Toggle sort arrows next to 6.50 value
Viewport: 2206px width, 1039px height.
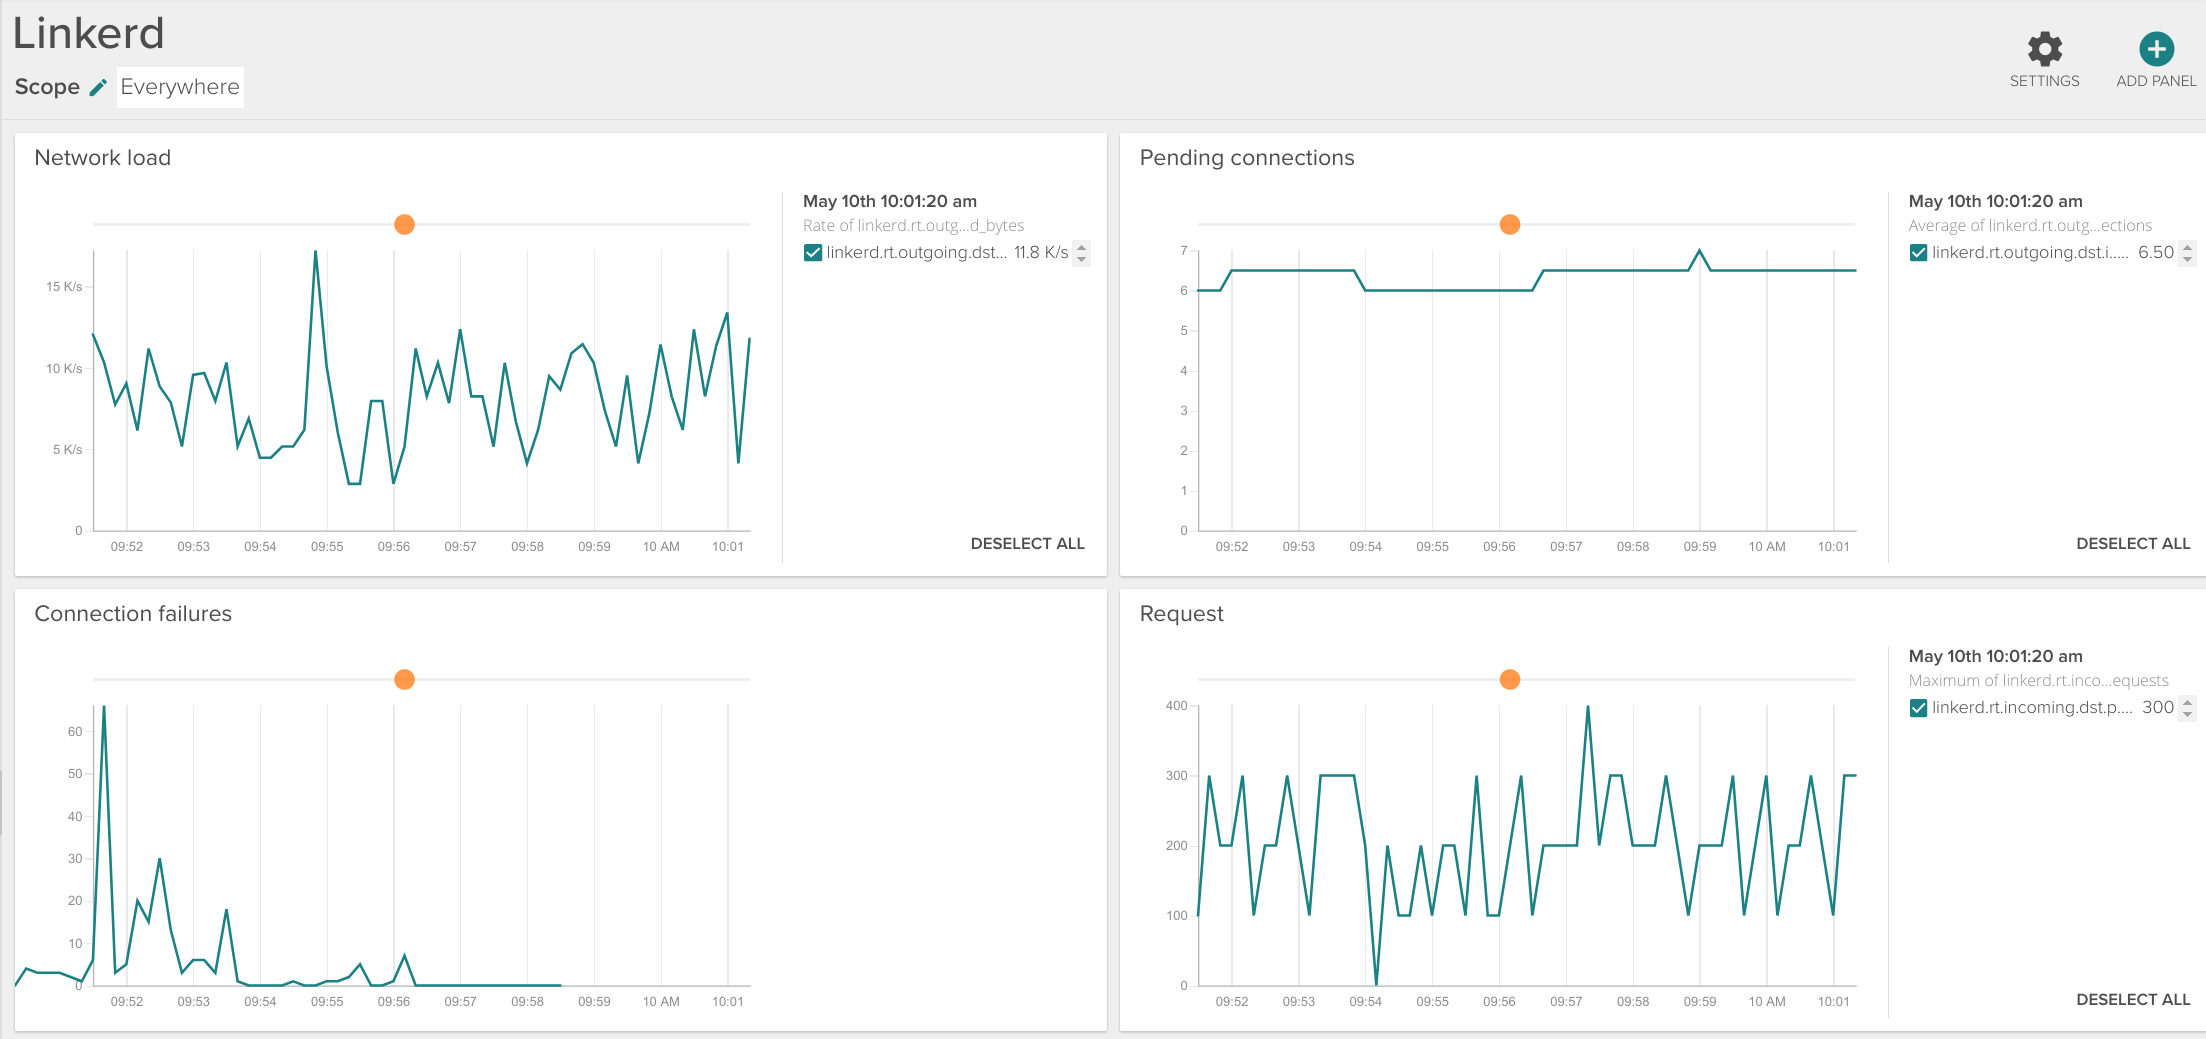[2187, 253]
